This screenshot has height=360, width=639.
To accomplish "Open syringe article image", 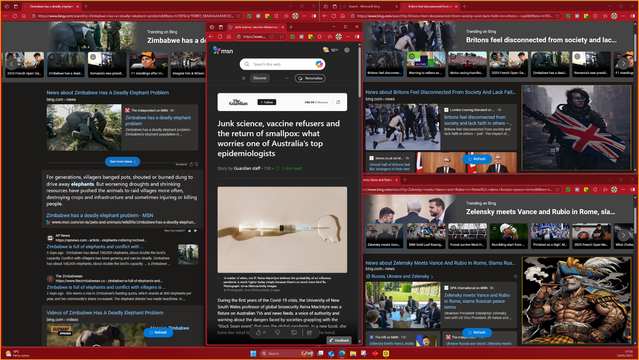I will pyautogui.click(x=282, y=230).
